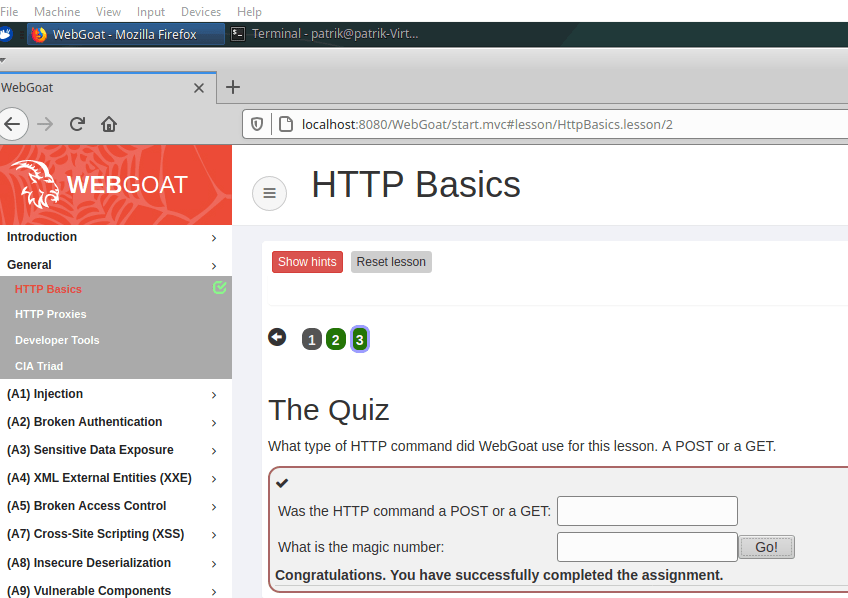
Task: Click the WebGoat goat logo
Action: (x=37, y=184)
